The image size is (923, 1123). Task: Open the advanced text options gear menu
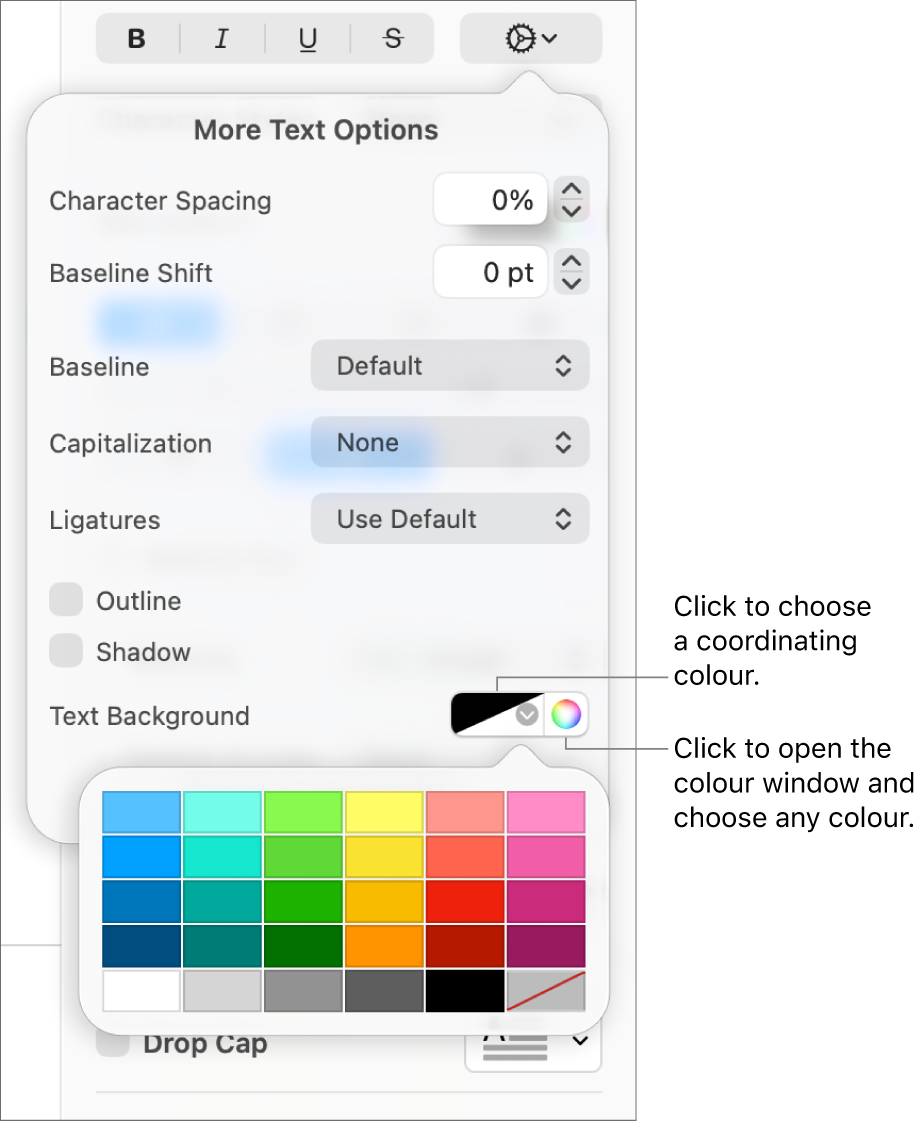point(530,39)
